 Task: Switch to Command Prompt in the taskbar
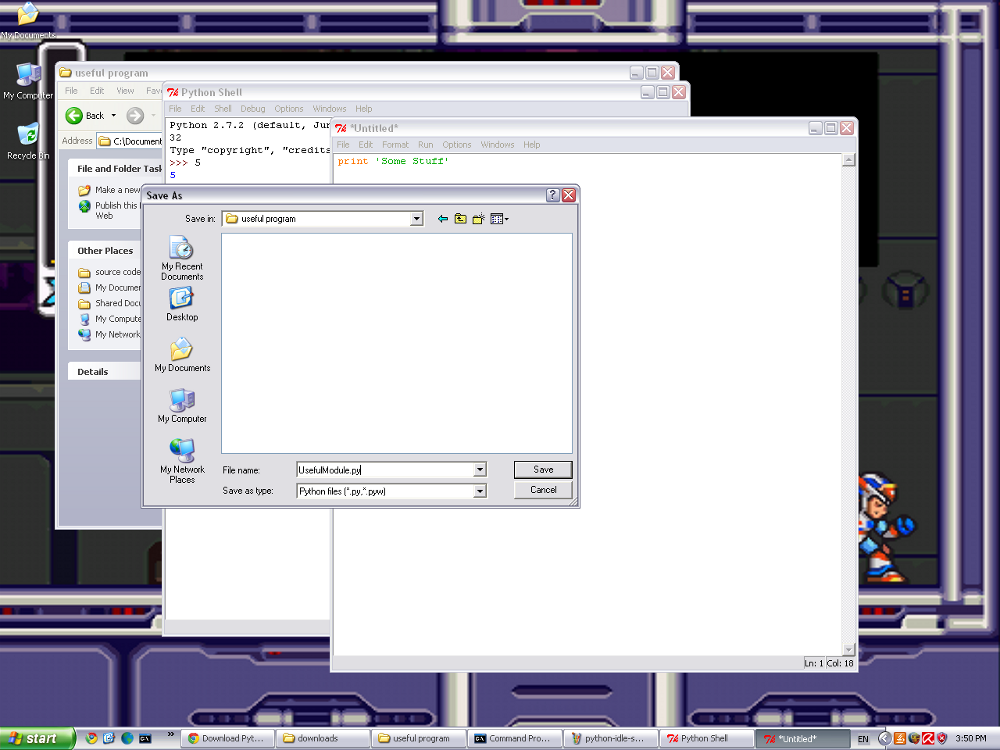point(512,739)
